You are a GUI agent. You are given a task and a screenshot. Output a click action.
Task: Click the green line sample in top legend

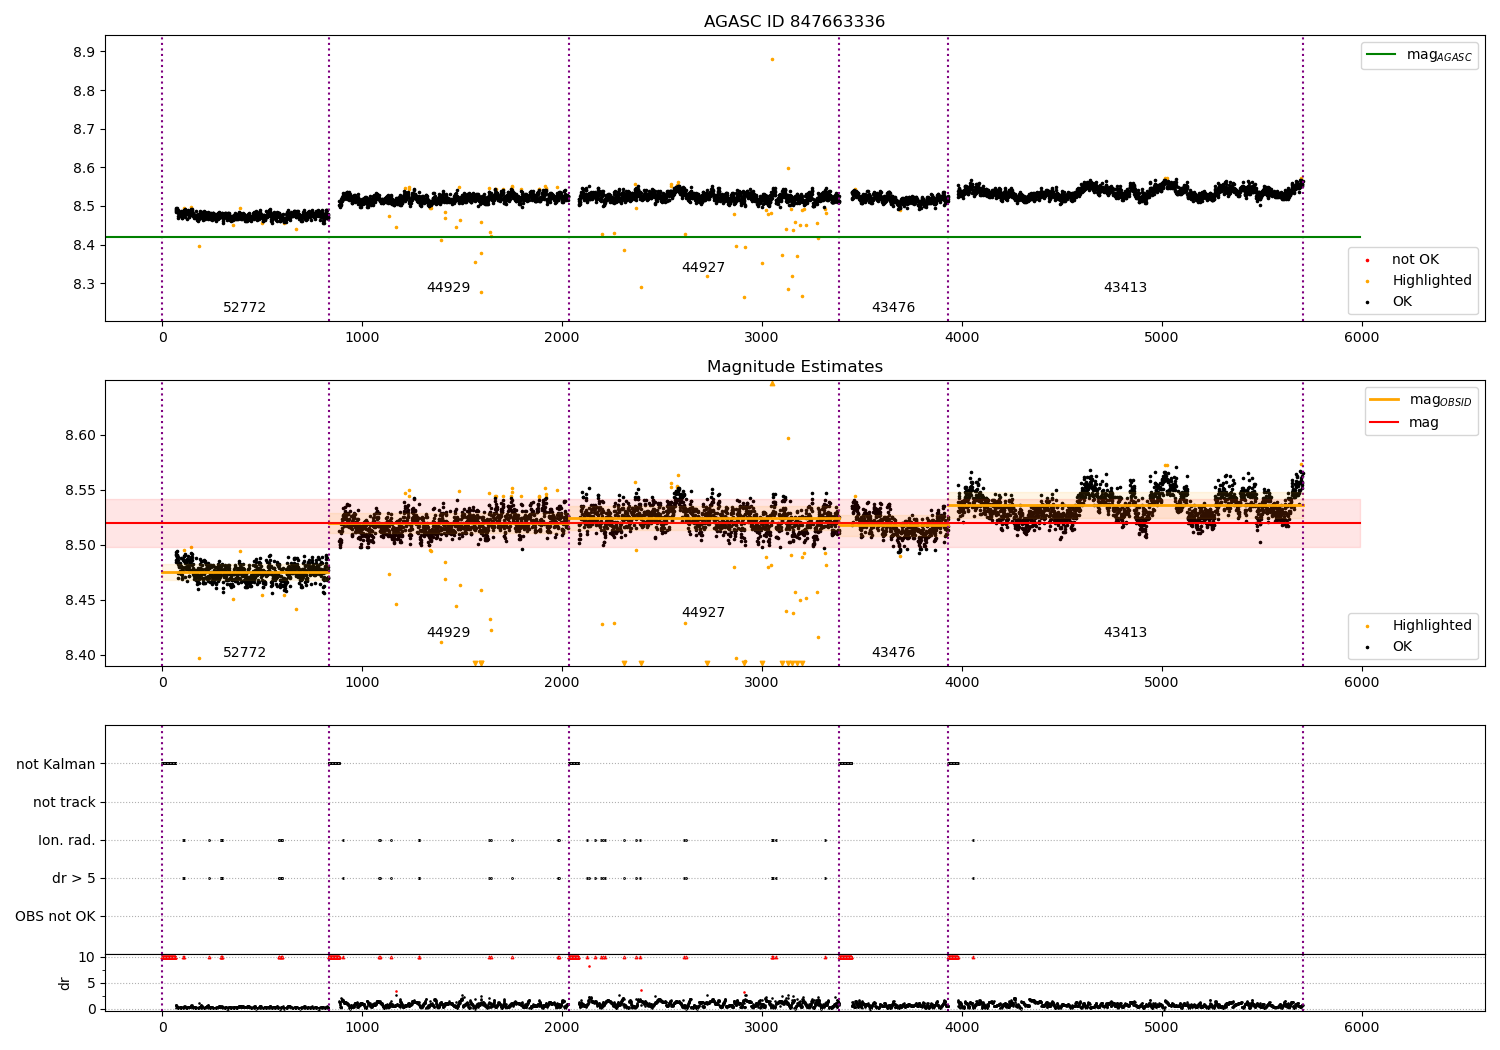click(1382, 55)
